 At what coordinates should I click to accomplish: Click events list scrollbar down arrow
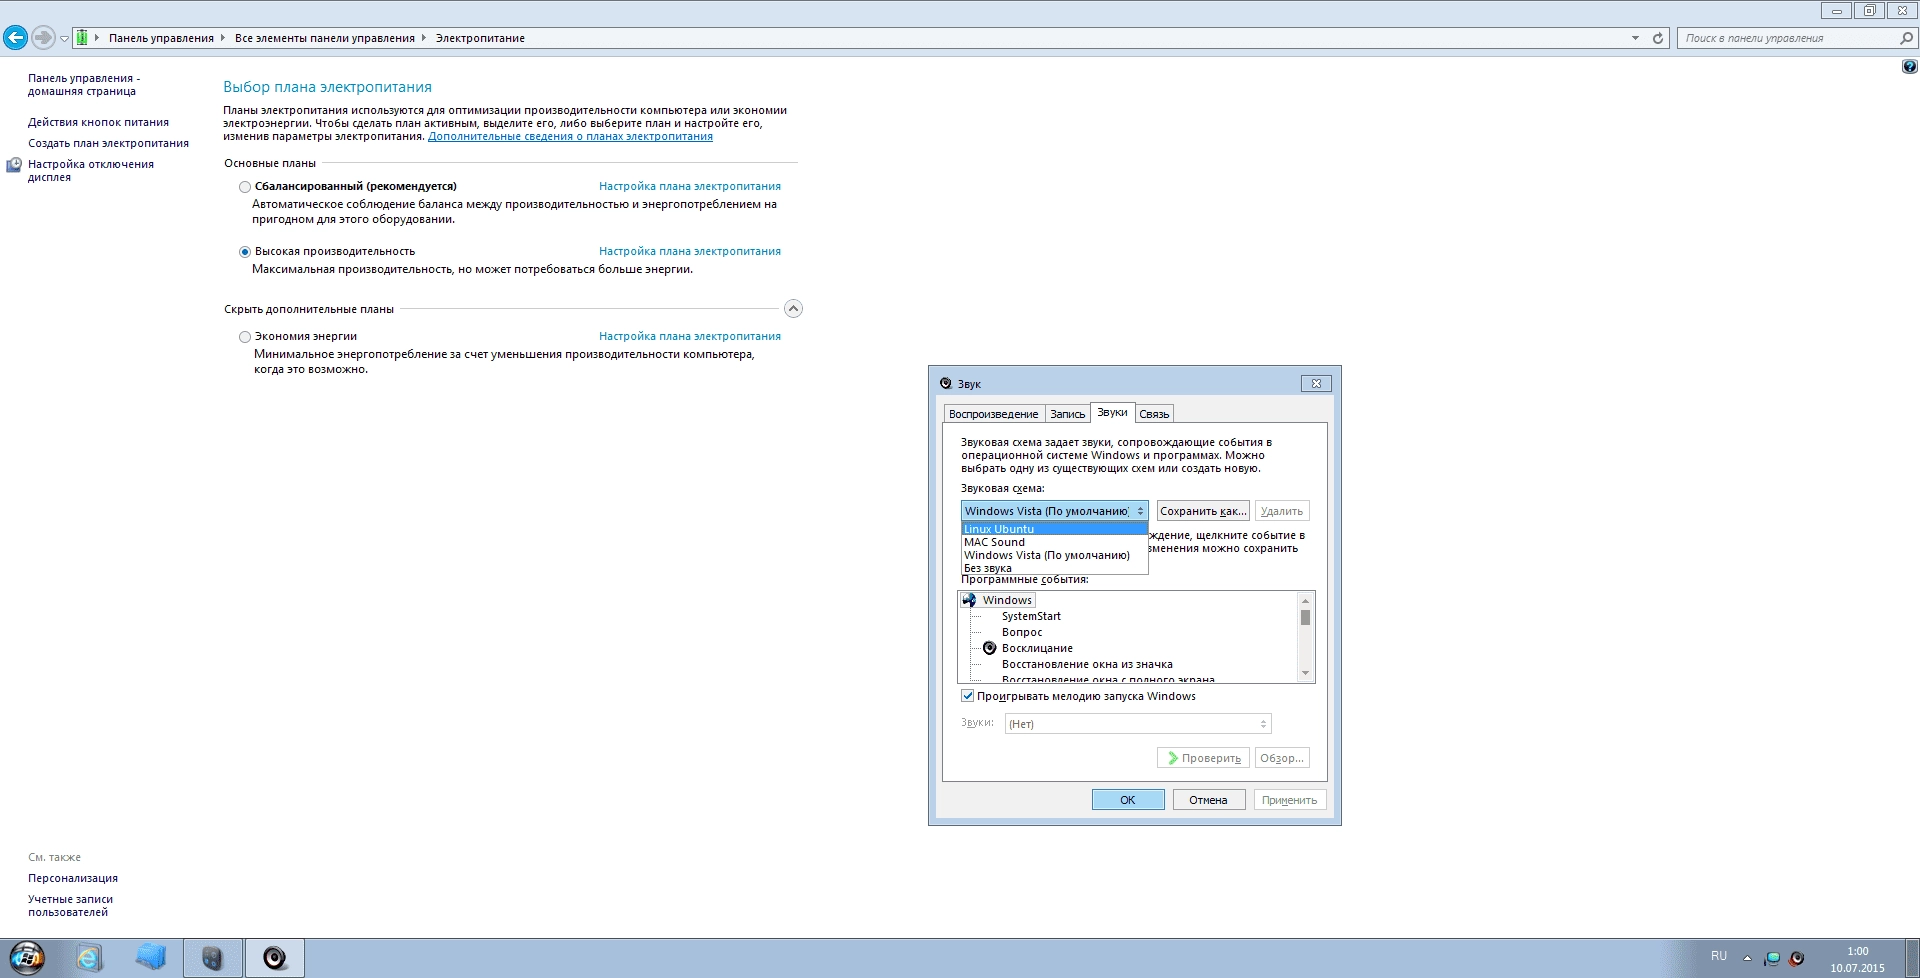tap(1305, 674)
